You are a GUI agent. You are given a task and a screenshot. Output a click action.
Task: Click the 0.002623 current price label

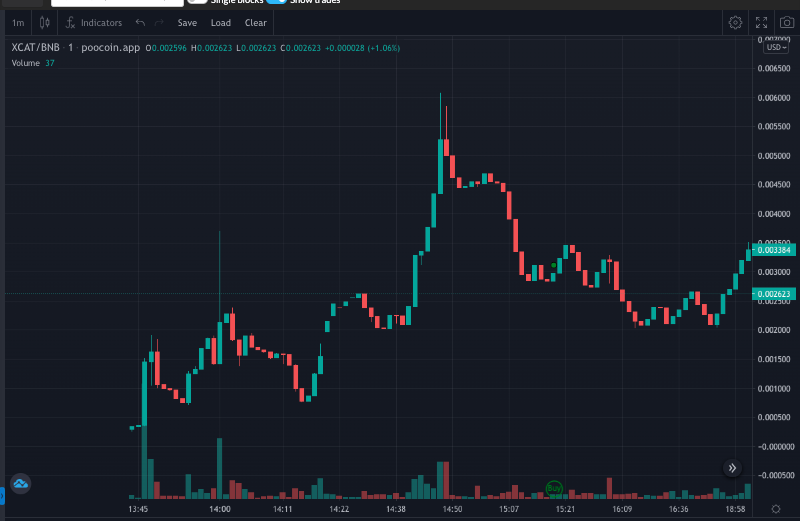click(774, 294)
